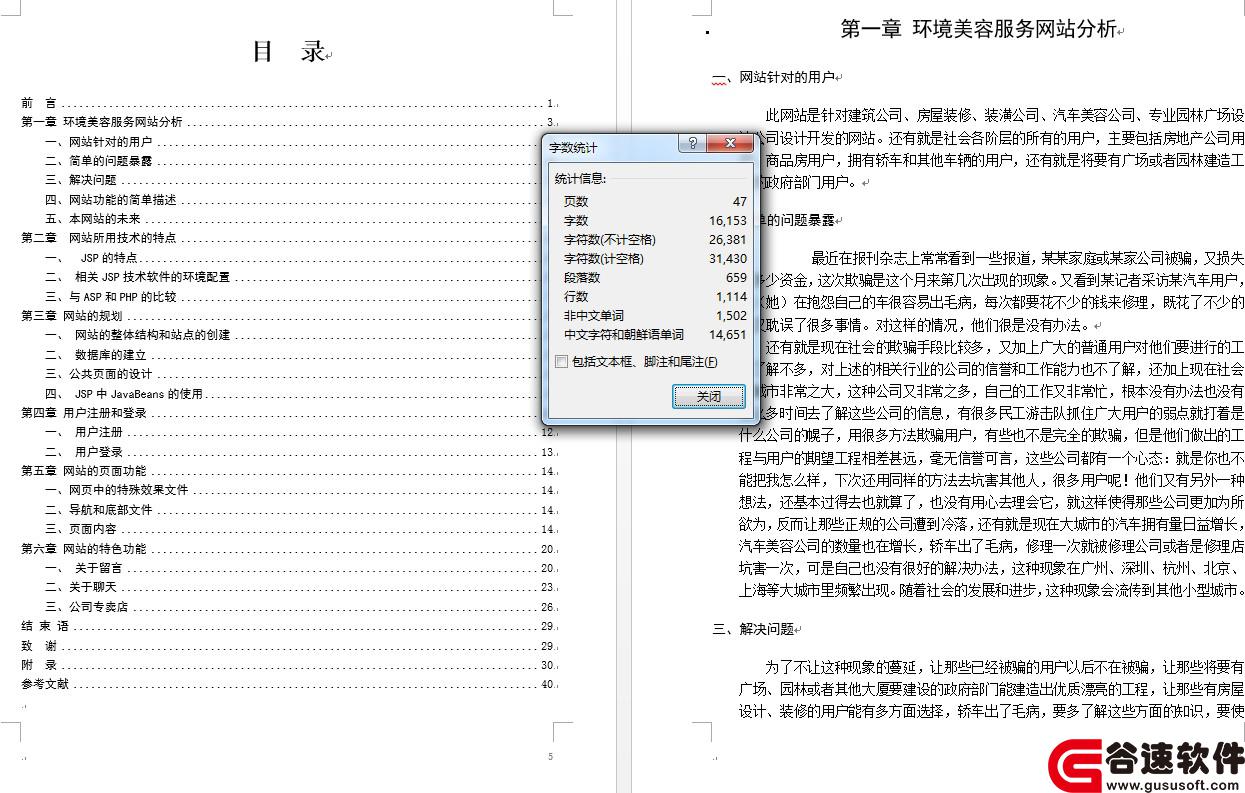This screenshot has width=1245, height=793.
Task: Click the 第一章 chapter heading on the right page
Action: (978, 29)
